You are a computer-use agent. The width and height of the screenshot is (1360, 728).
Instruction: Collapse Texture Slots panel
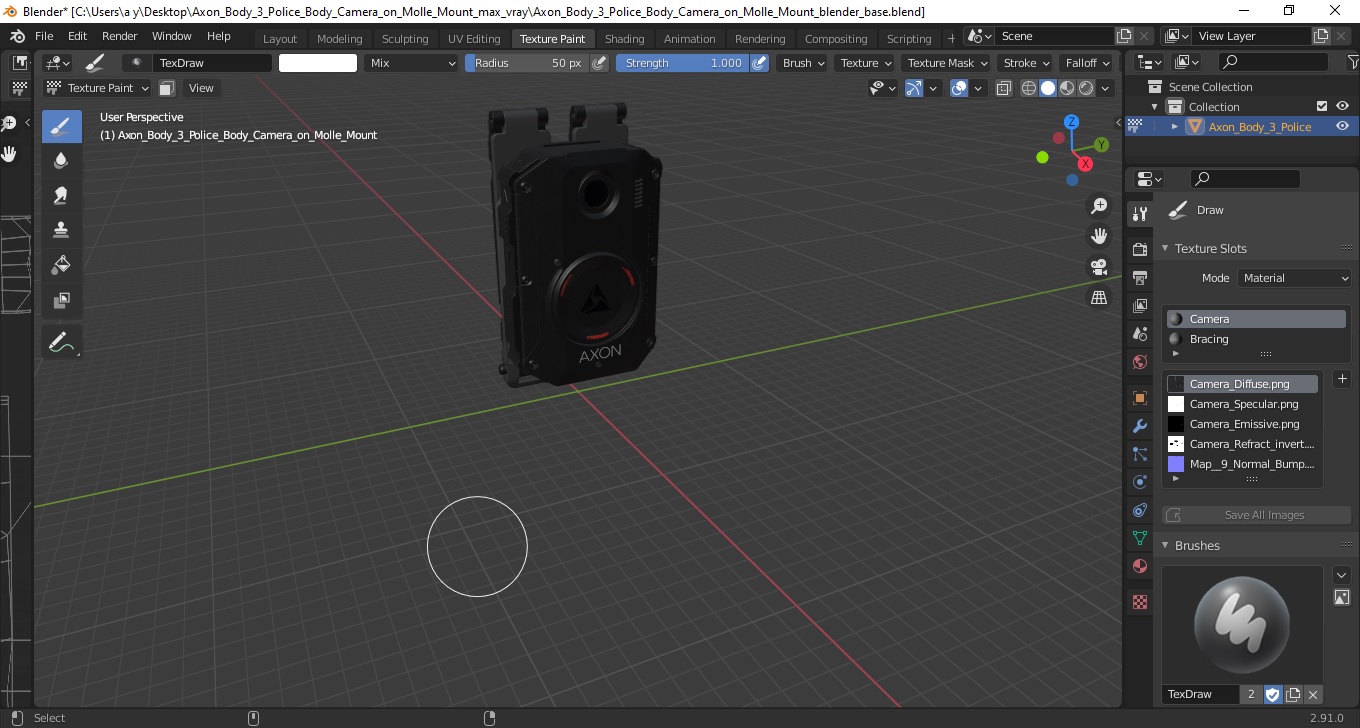pos(1165,248)
